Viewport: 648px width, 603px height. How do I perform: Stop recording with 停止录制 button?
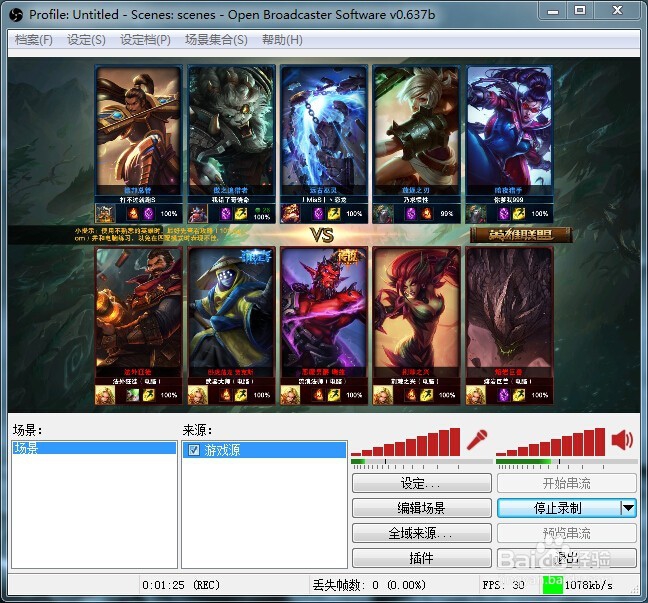tap(559, 508)
